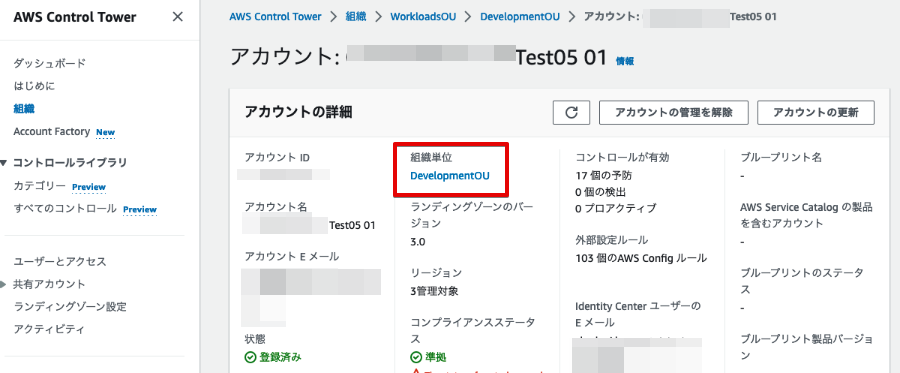Go to ランディングゾーン設定 in the sidebar
900x373 pixels.
click(70, 307)
